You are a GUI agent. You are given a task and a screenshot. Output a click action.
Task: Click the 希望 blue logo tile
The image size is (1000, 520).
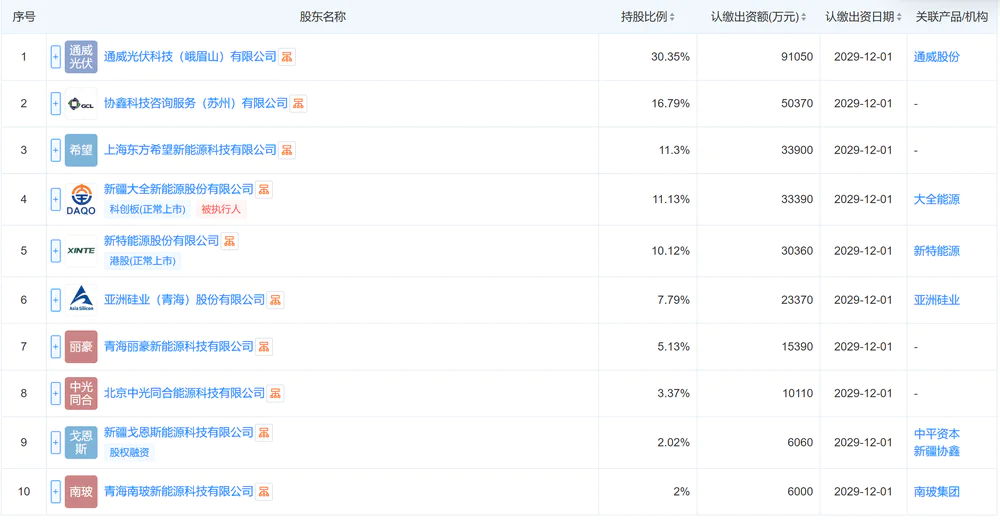[x=81, y=150]
